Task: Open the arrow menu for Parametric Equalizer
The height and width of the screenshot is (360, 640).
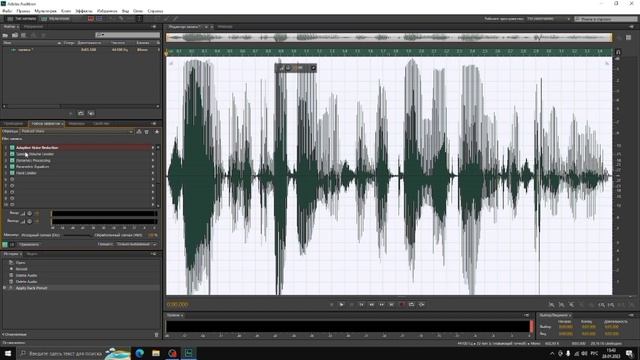Action: pyautogui.click(x=153, y=167)
